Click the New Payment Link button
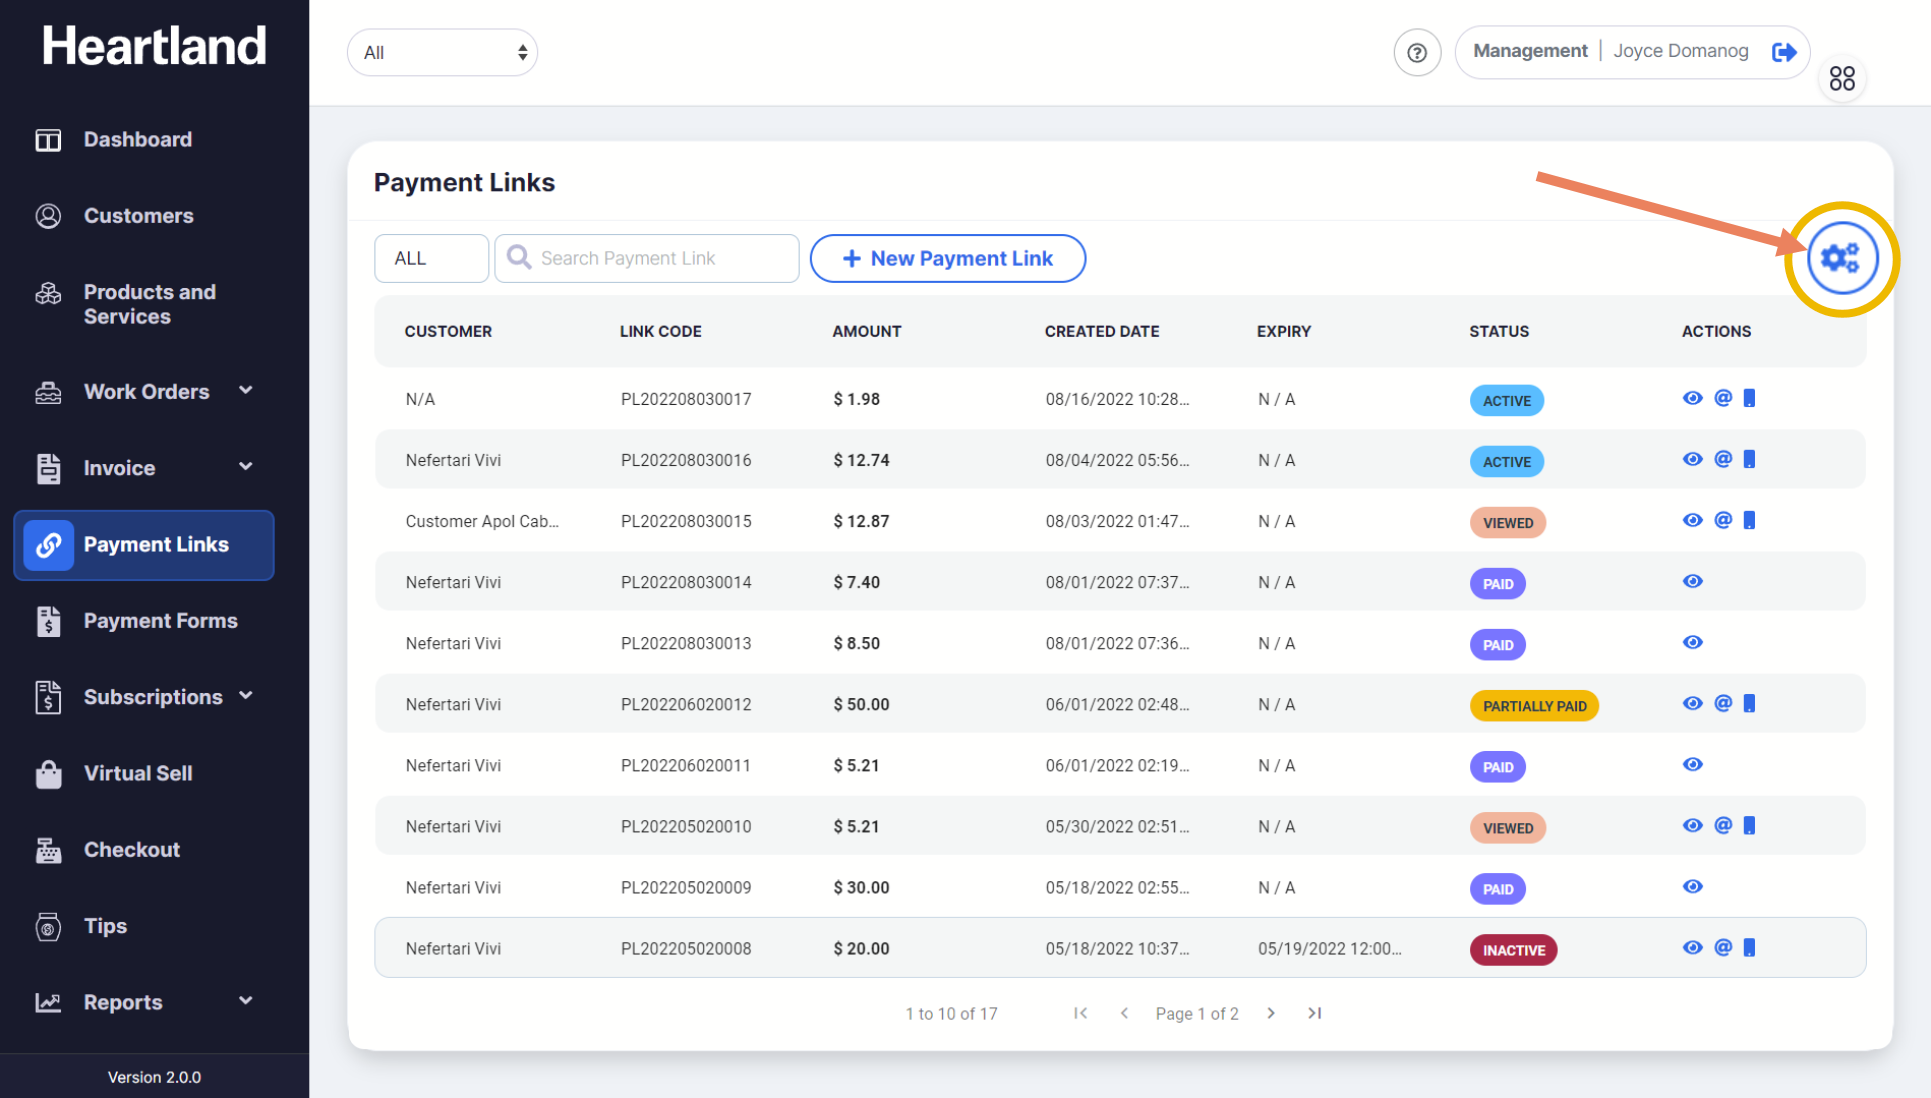Viewport: 1931px width, 1098px height. [x=947, y=258]
